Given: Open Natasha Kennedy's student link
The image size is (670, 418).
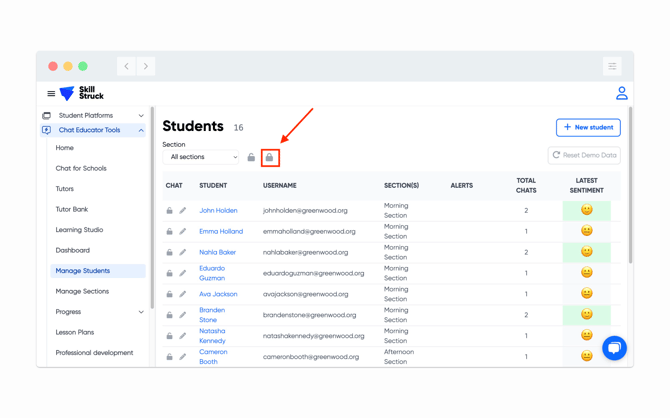Looking at the screenshot, I should click(212, 336).
